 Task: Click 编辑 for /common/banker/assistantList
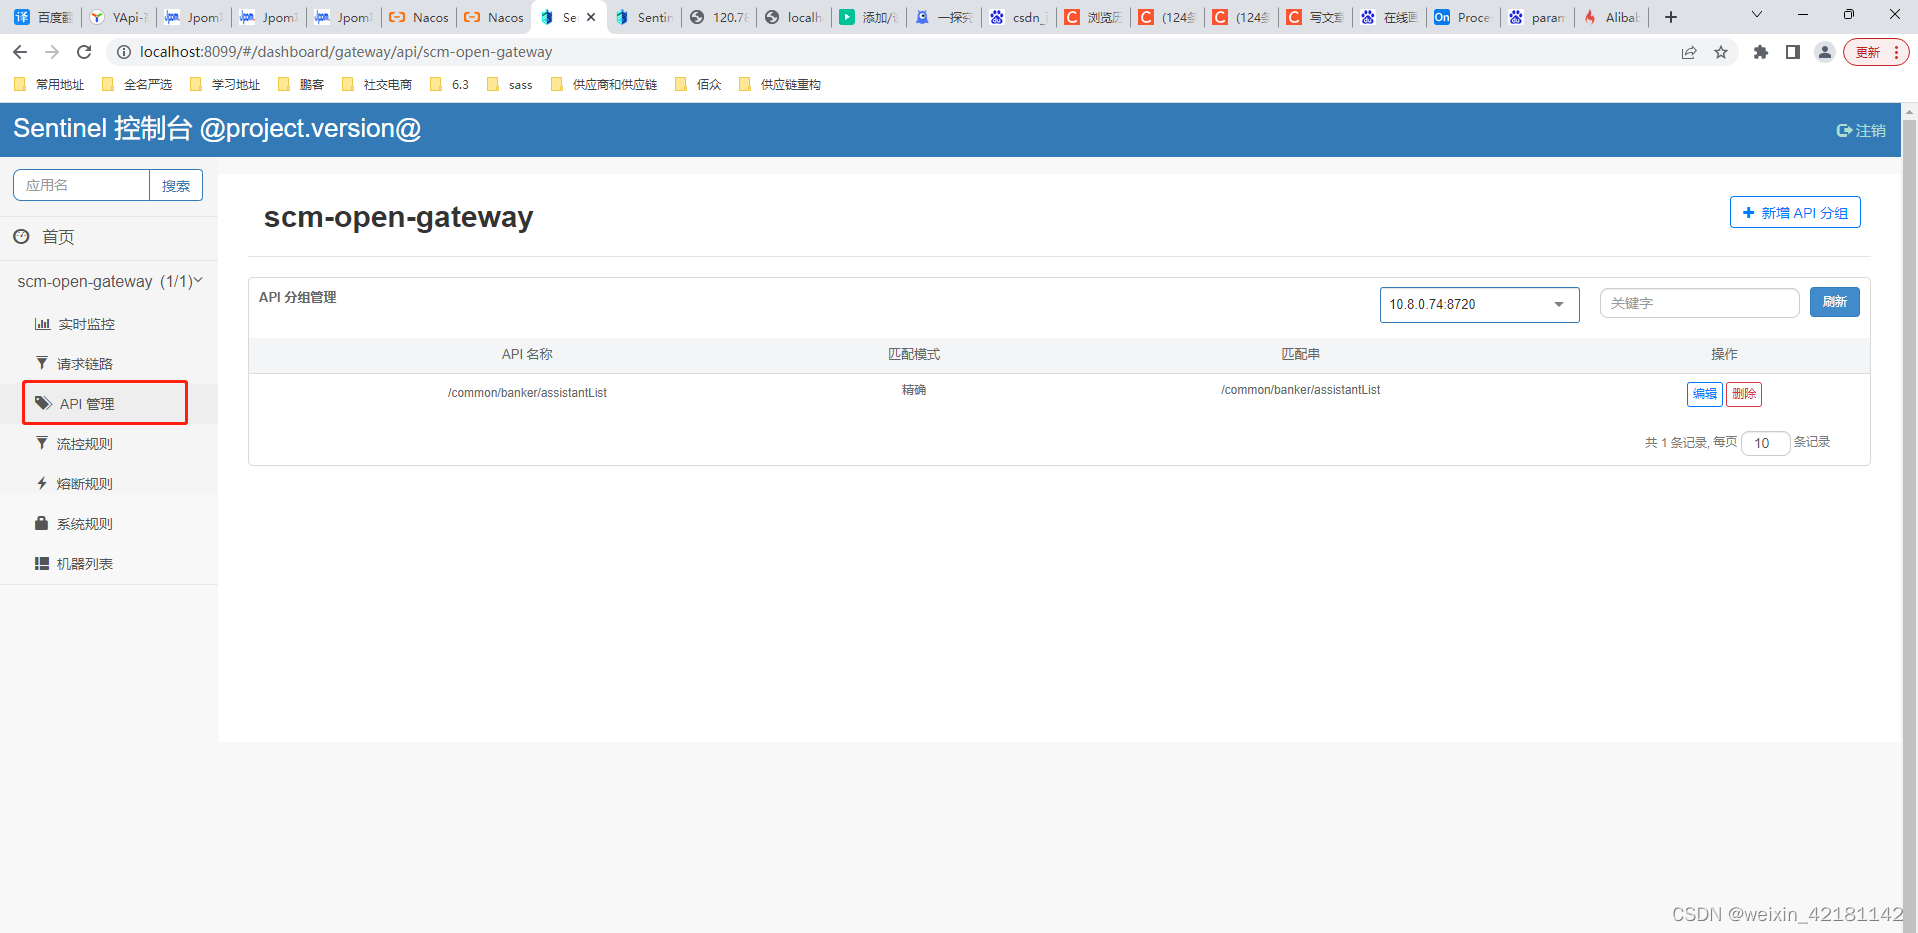click(x=1705, y=394)
